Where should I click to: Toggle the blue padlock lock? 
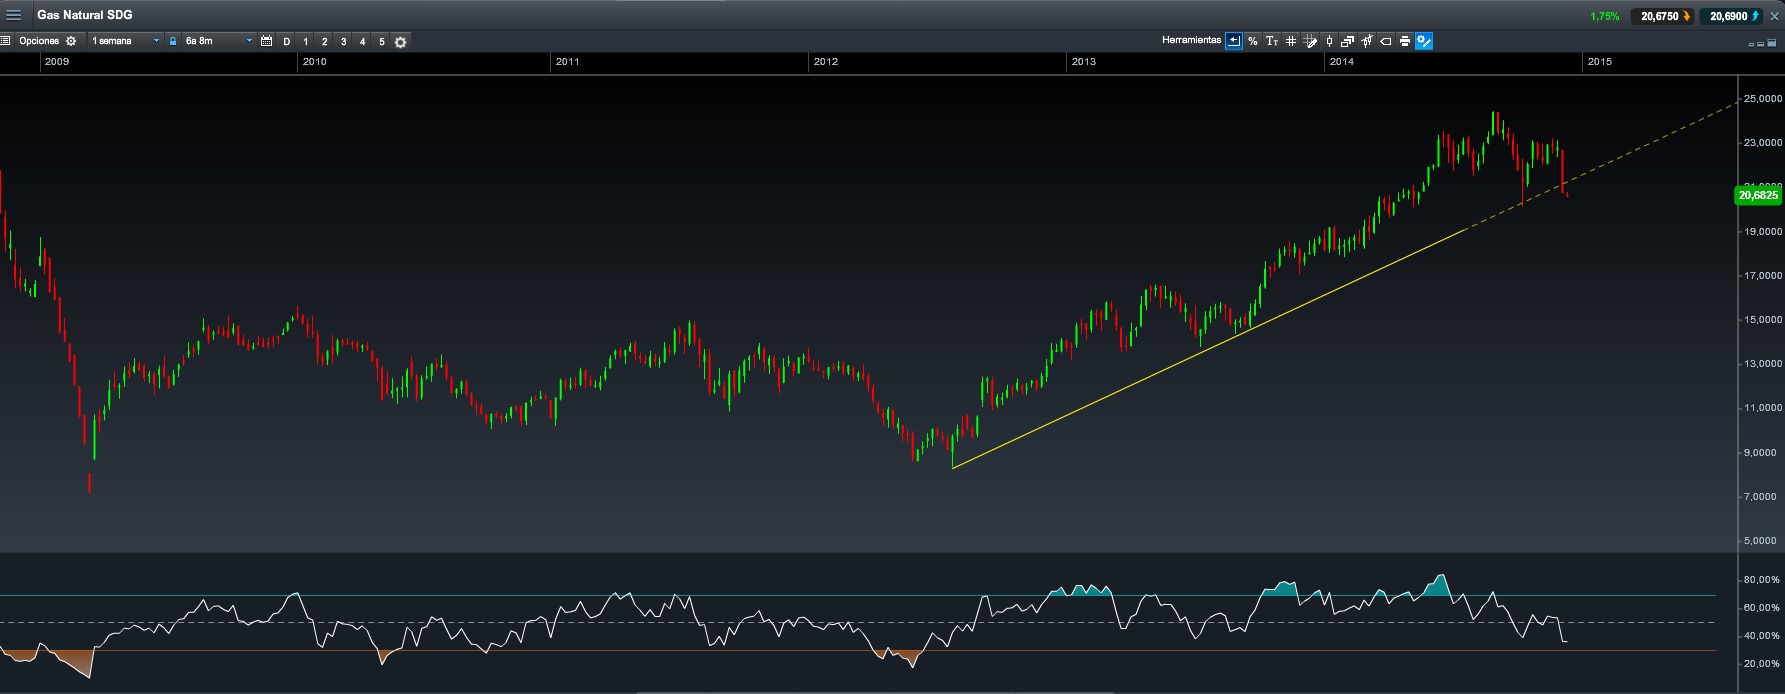coord(173,41)
